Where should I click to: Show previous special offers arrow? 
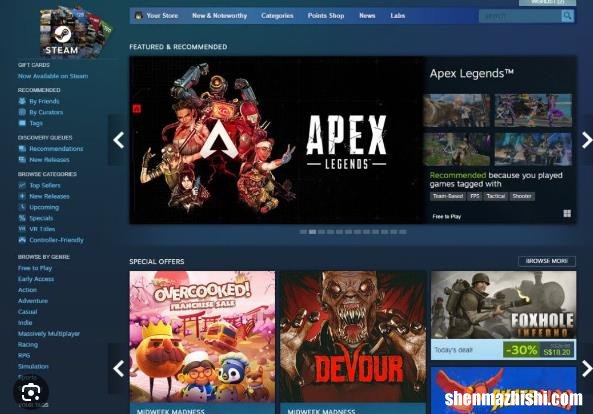tap(118, 369)
